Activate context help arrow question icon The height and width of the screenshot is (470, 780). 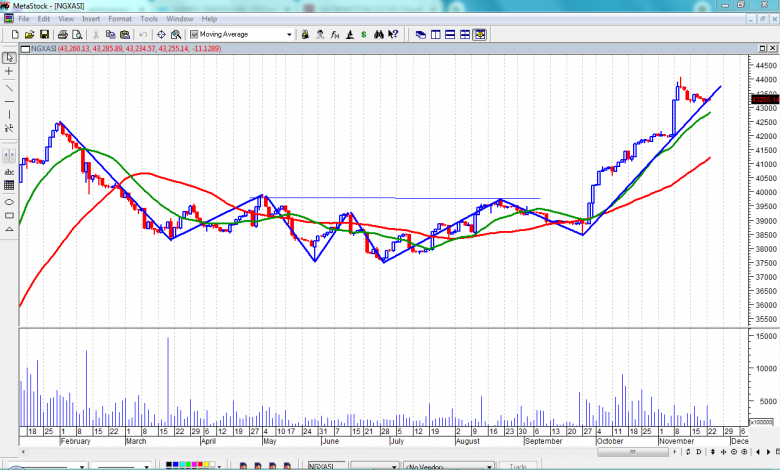click(393, 34)
